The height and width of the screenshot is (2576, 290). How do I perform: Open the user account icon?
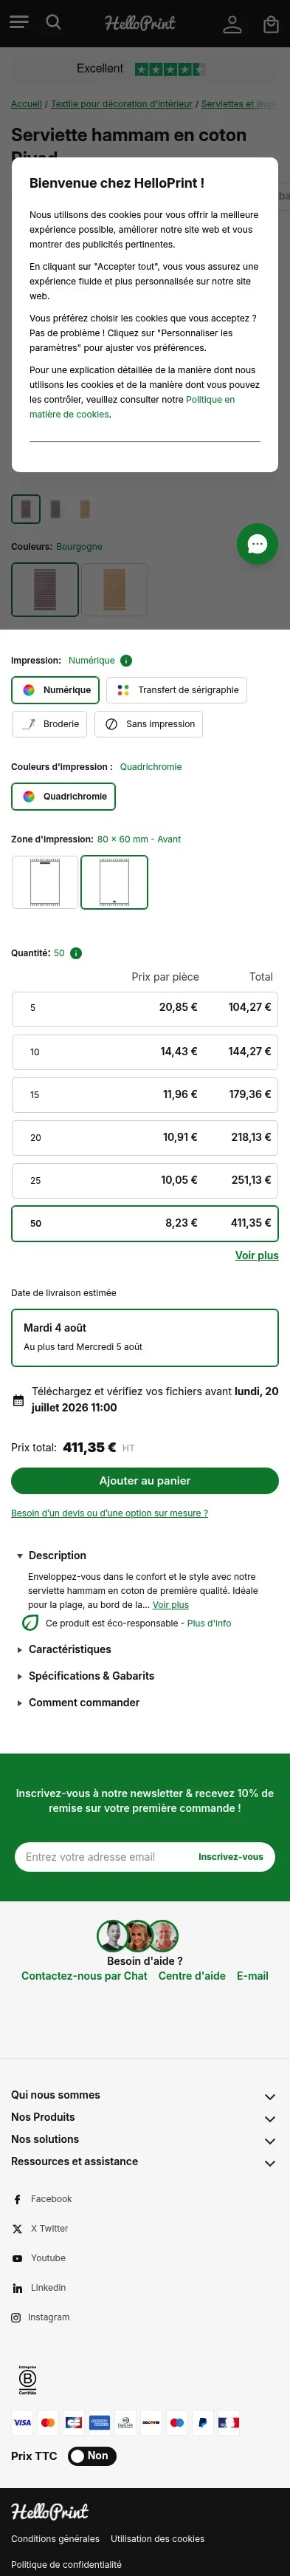click(x=232, y=24)
